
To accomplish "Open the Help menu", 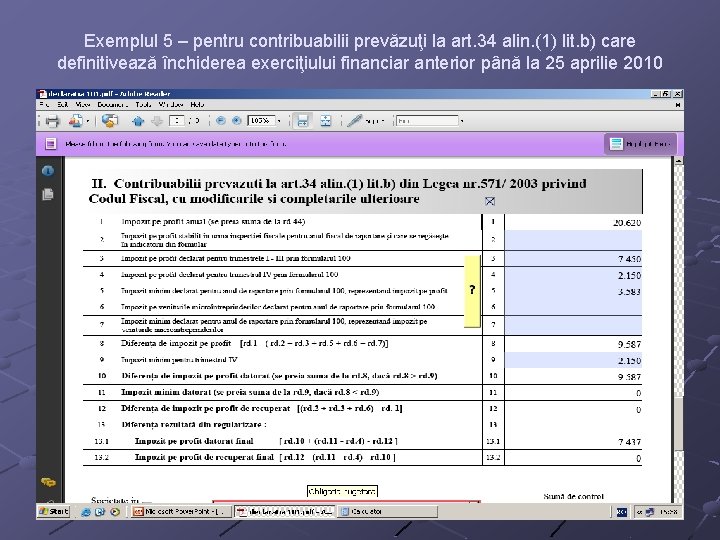I will tap(197, 105).
